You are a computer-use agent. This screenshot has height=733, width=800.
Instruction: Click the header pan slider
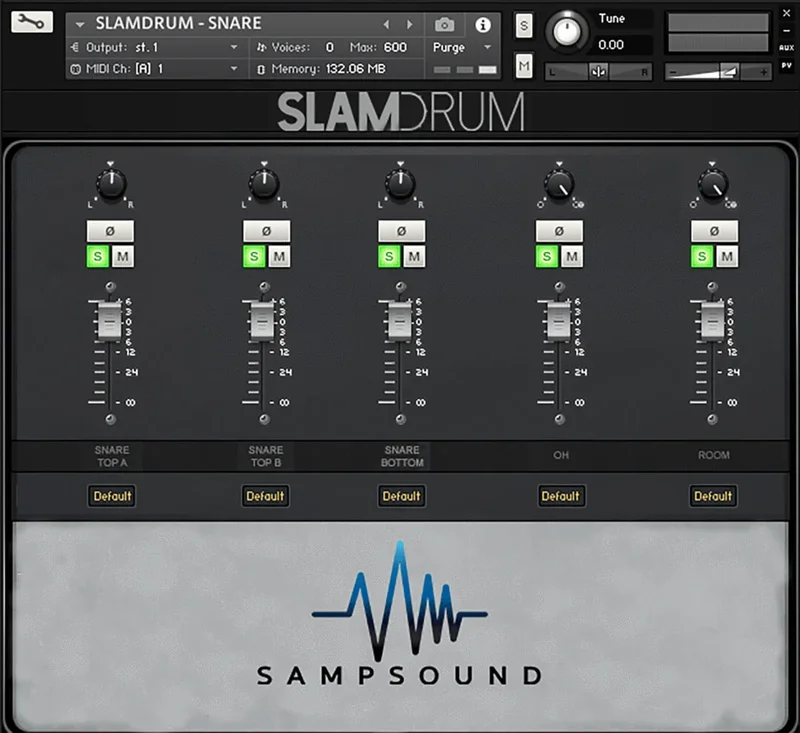pos(598,72)
